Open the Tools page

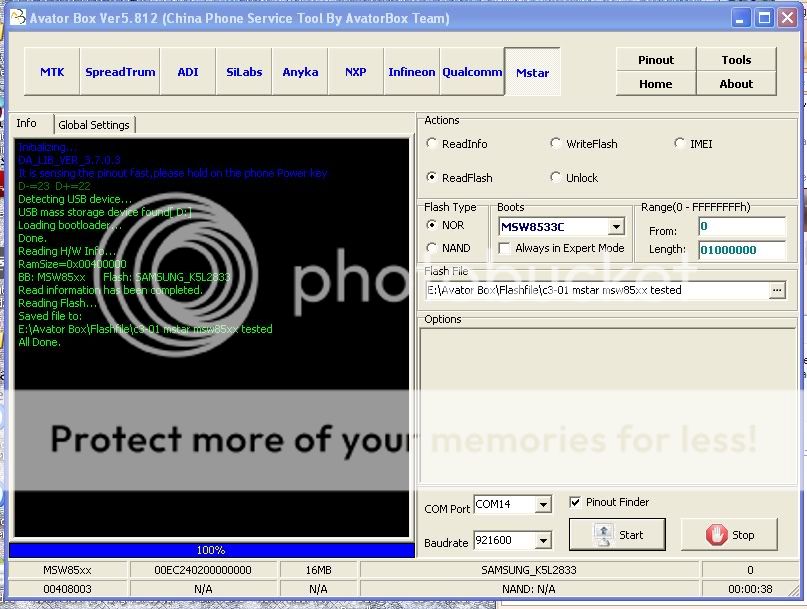coord(736,60)
